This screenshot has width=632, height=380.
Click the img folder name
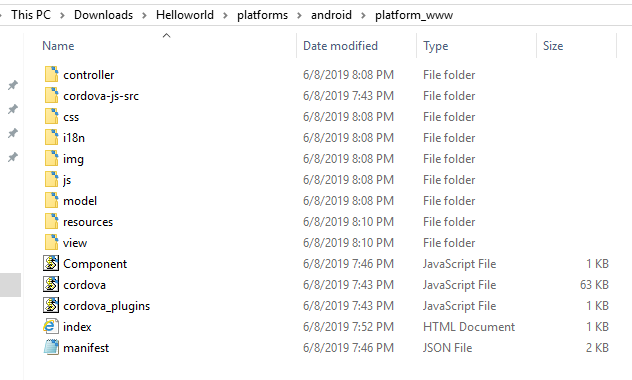pyautogui.click(x=73, y=159)
